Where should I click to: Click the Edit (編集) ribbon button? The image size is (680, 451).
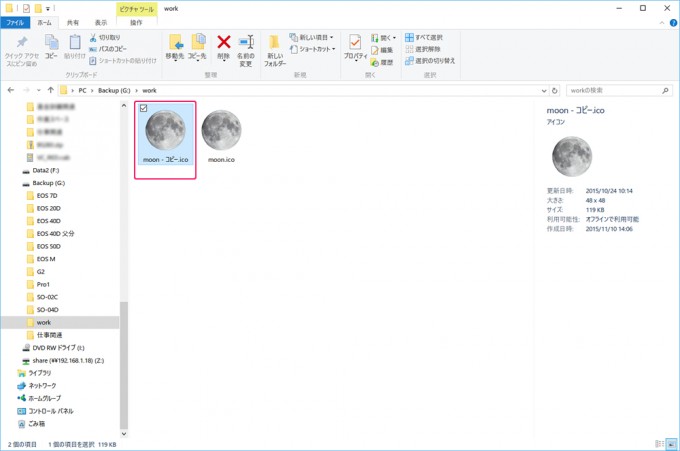(x=382, y=50)
